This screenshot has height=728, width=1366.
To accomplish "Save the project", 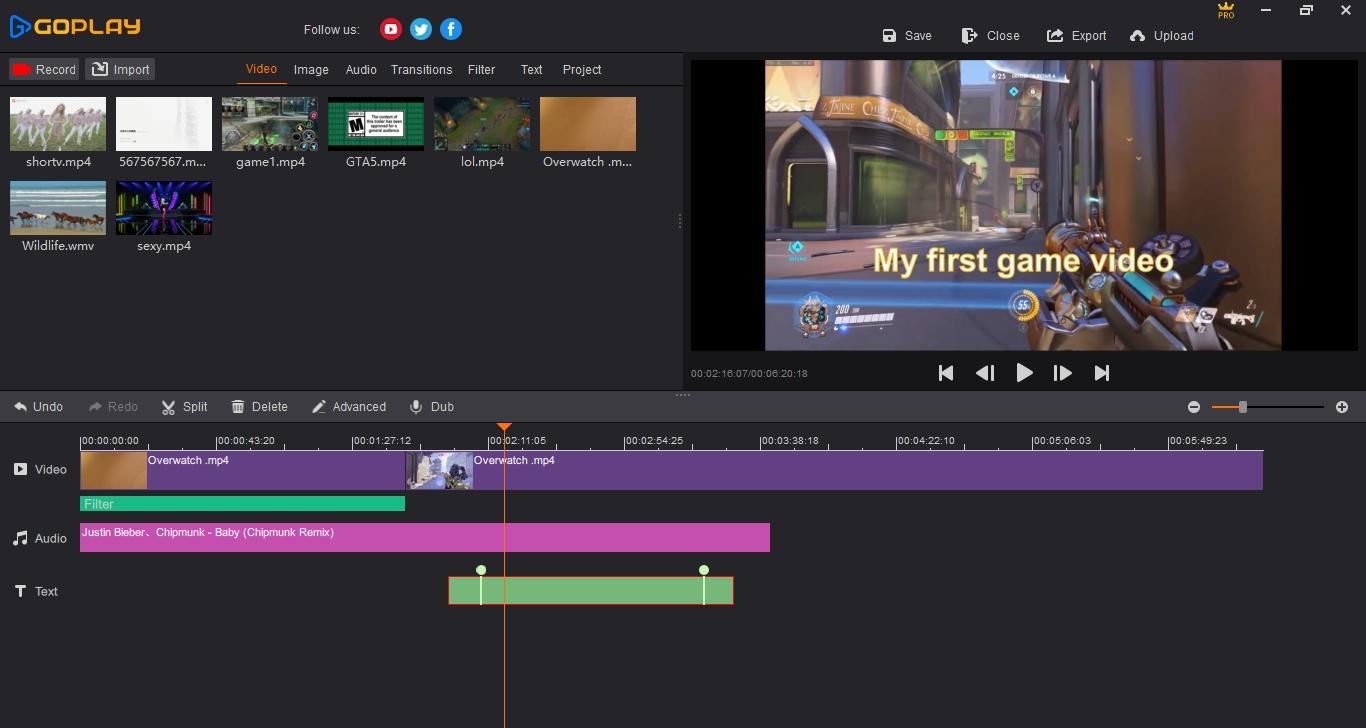I will coord(907,35).
